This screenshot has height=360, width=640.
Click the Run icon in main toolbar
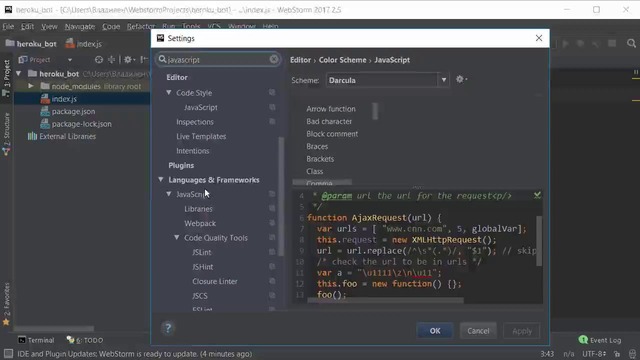click(565, 43)
